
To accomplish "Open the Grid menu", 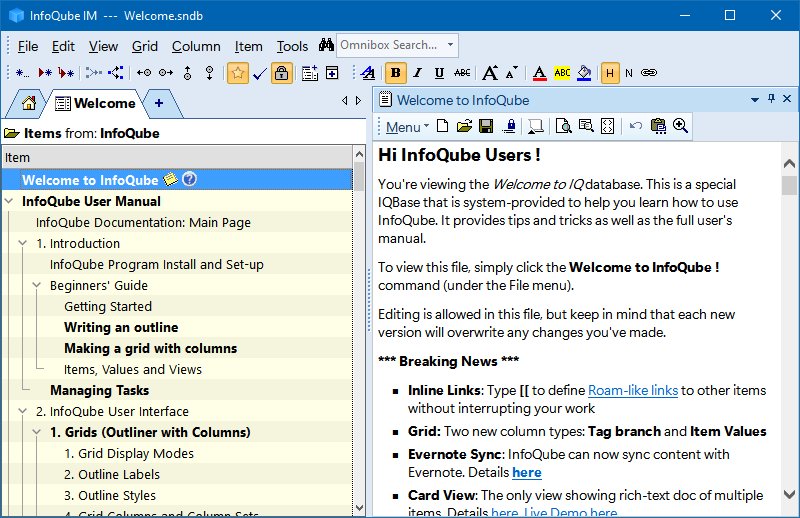I will [145, 46].
